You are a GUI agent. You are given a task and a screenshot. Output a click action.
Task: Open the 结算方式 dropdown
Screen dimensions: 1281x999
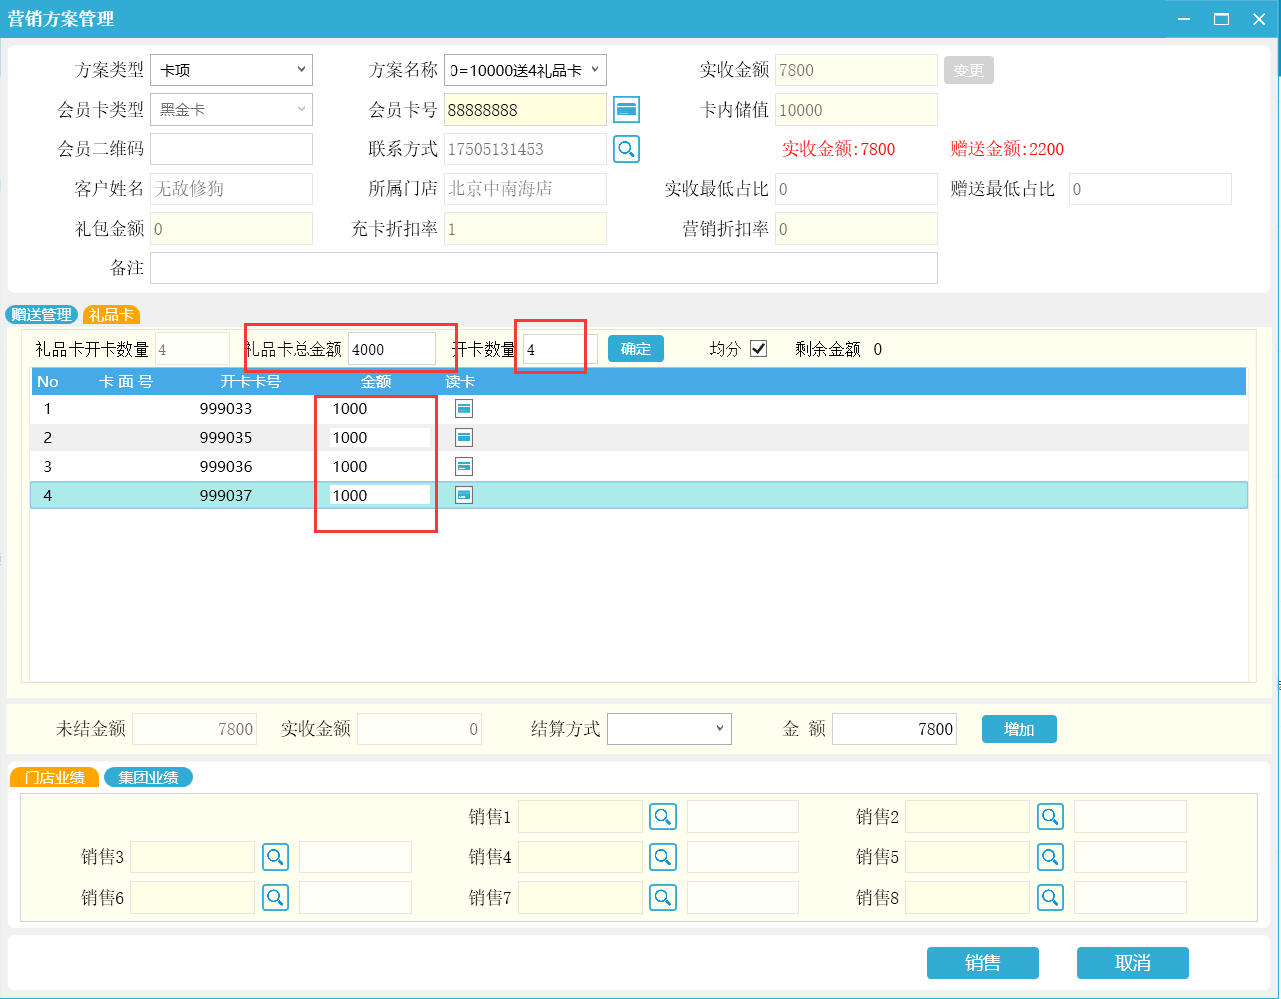pyautogui.click(x=669, y=729)
